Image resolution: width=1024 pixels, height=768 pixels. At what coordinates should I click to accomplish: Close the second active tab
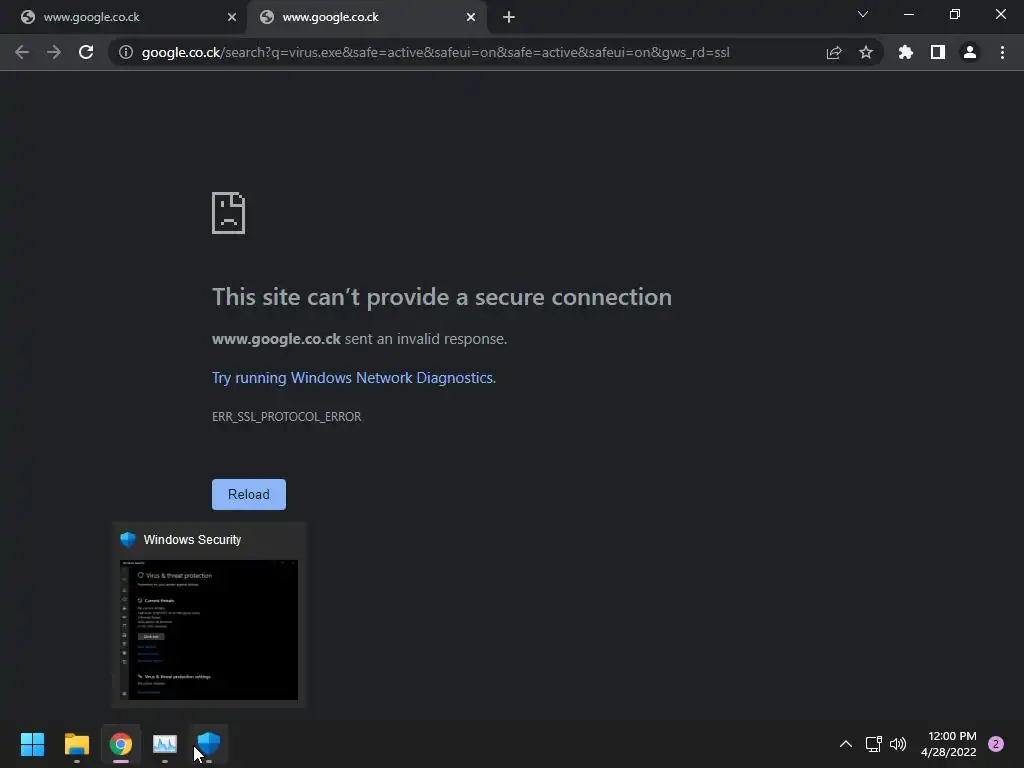(x=471, y=17)
